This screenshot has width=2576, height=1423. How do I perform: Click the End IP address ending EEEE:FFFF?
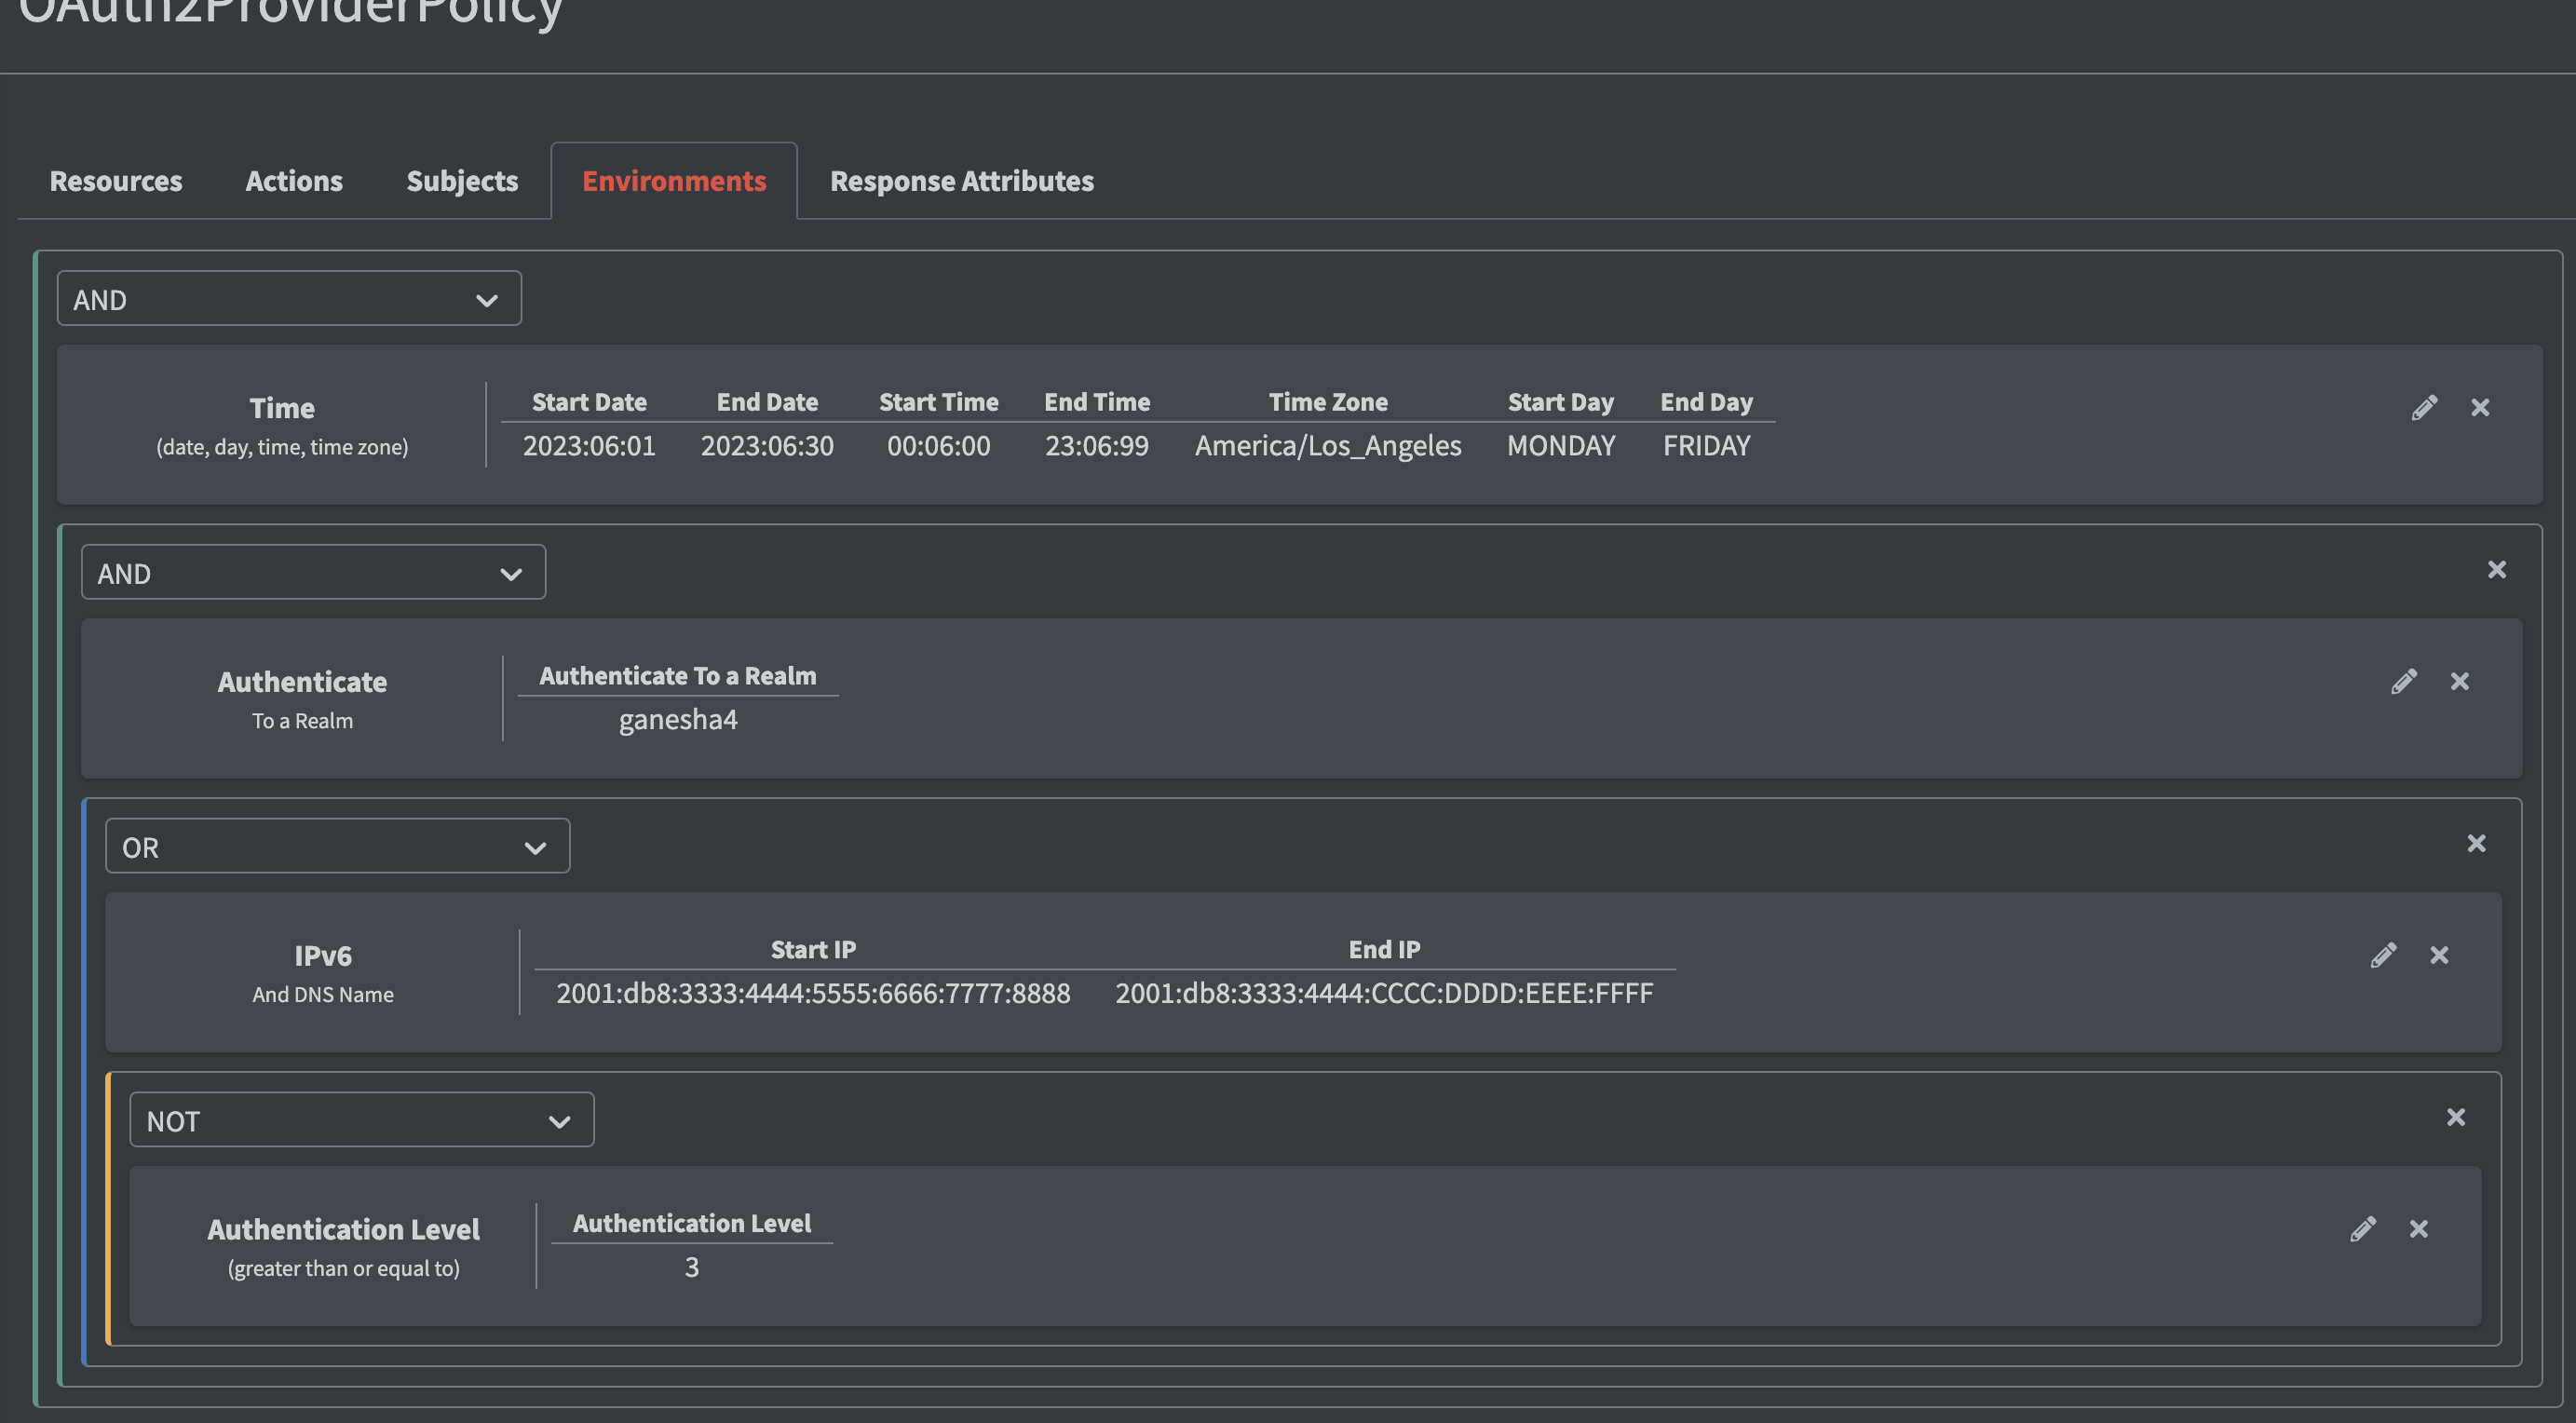point(1384,993)
